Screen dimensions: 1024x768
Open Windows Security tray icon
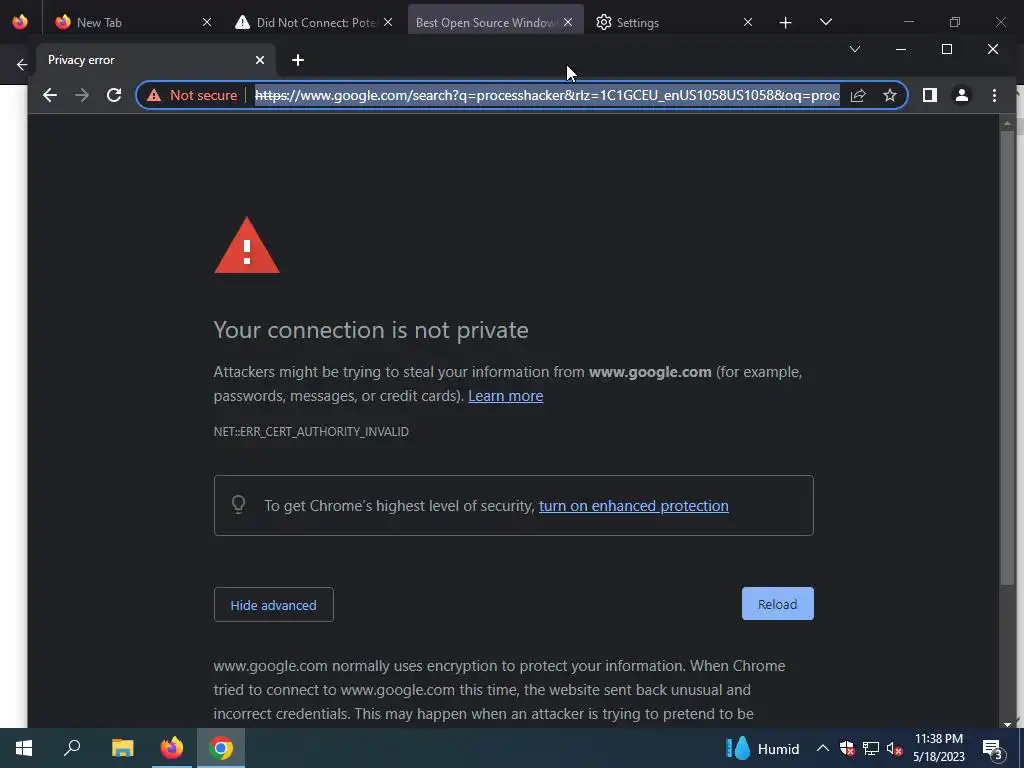(x=847, y=748)
